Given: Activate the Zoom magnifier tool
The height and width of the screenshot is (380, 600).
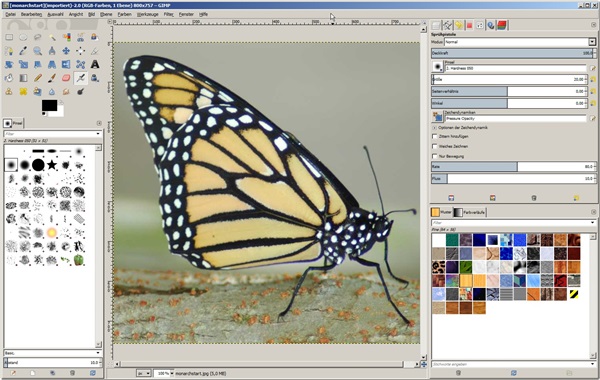Looking at the screenshot, I should 38,51.
